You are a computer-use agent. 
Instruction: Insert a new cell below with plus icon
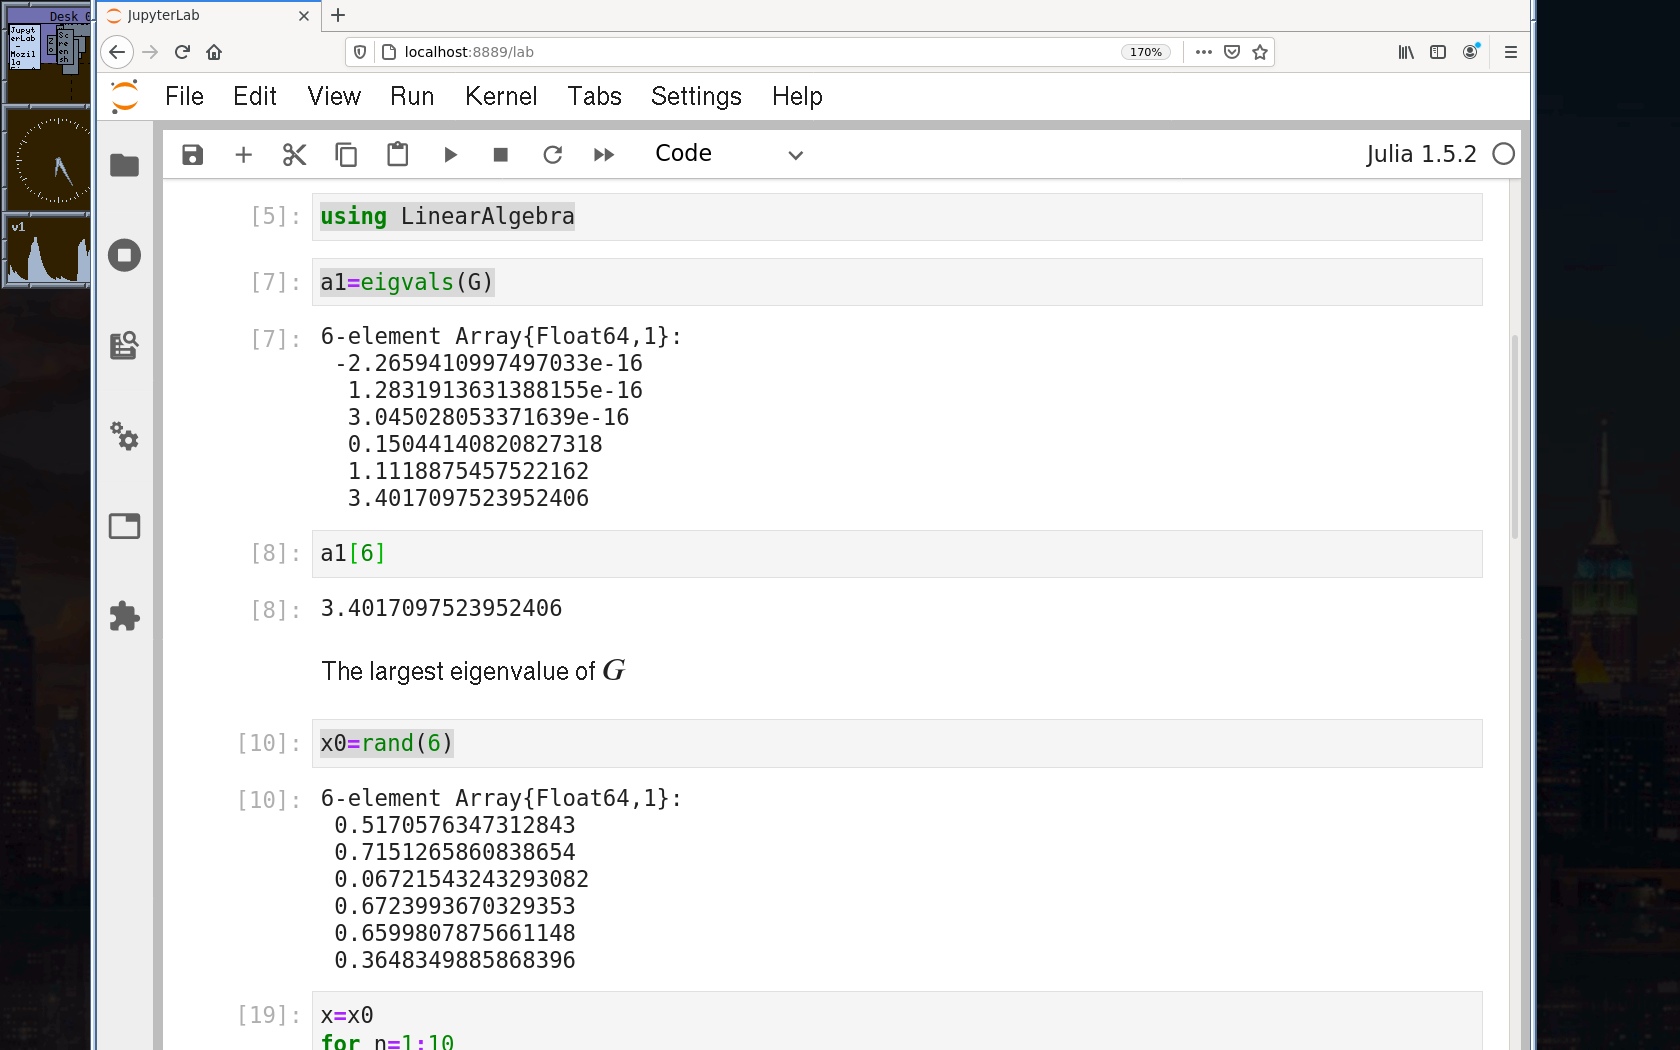click(243, 155)
